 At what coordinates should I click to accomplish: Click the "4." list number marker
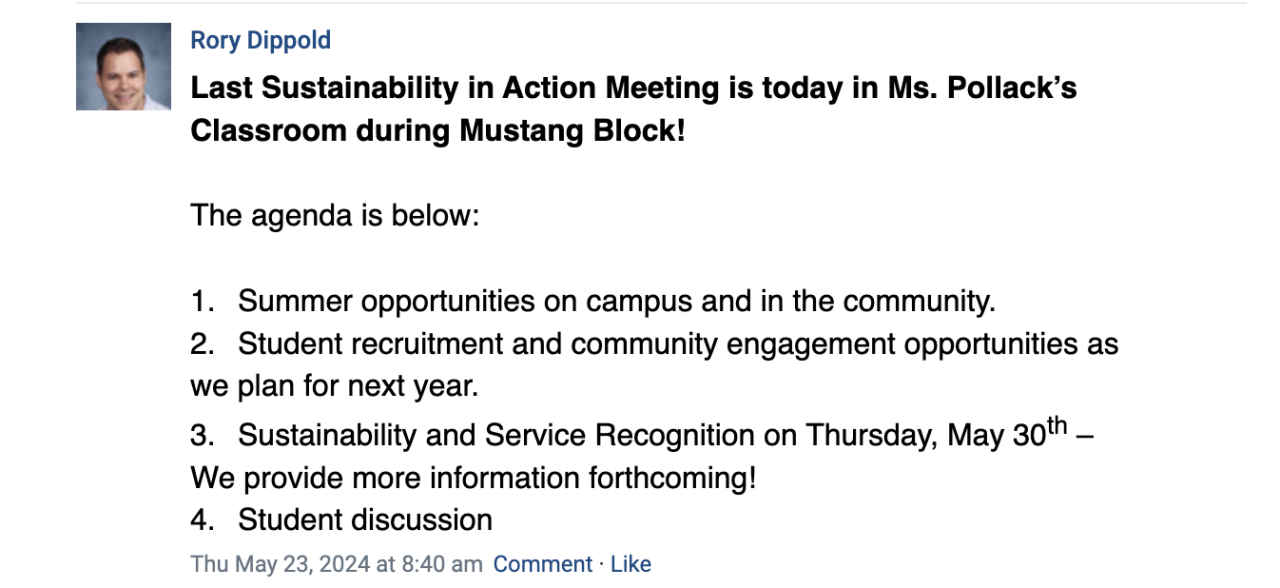click(203, 520)
